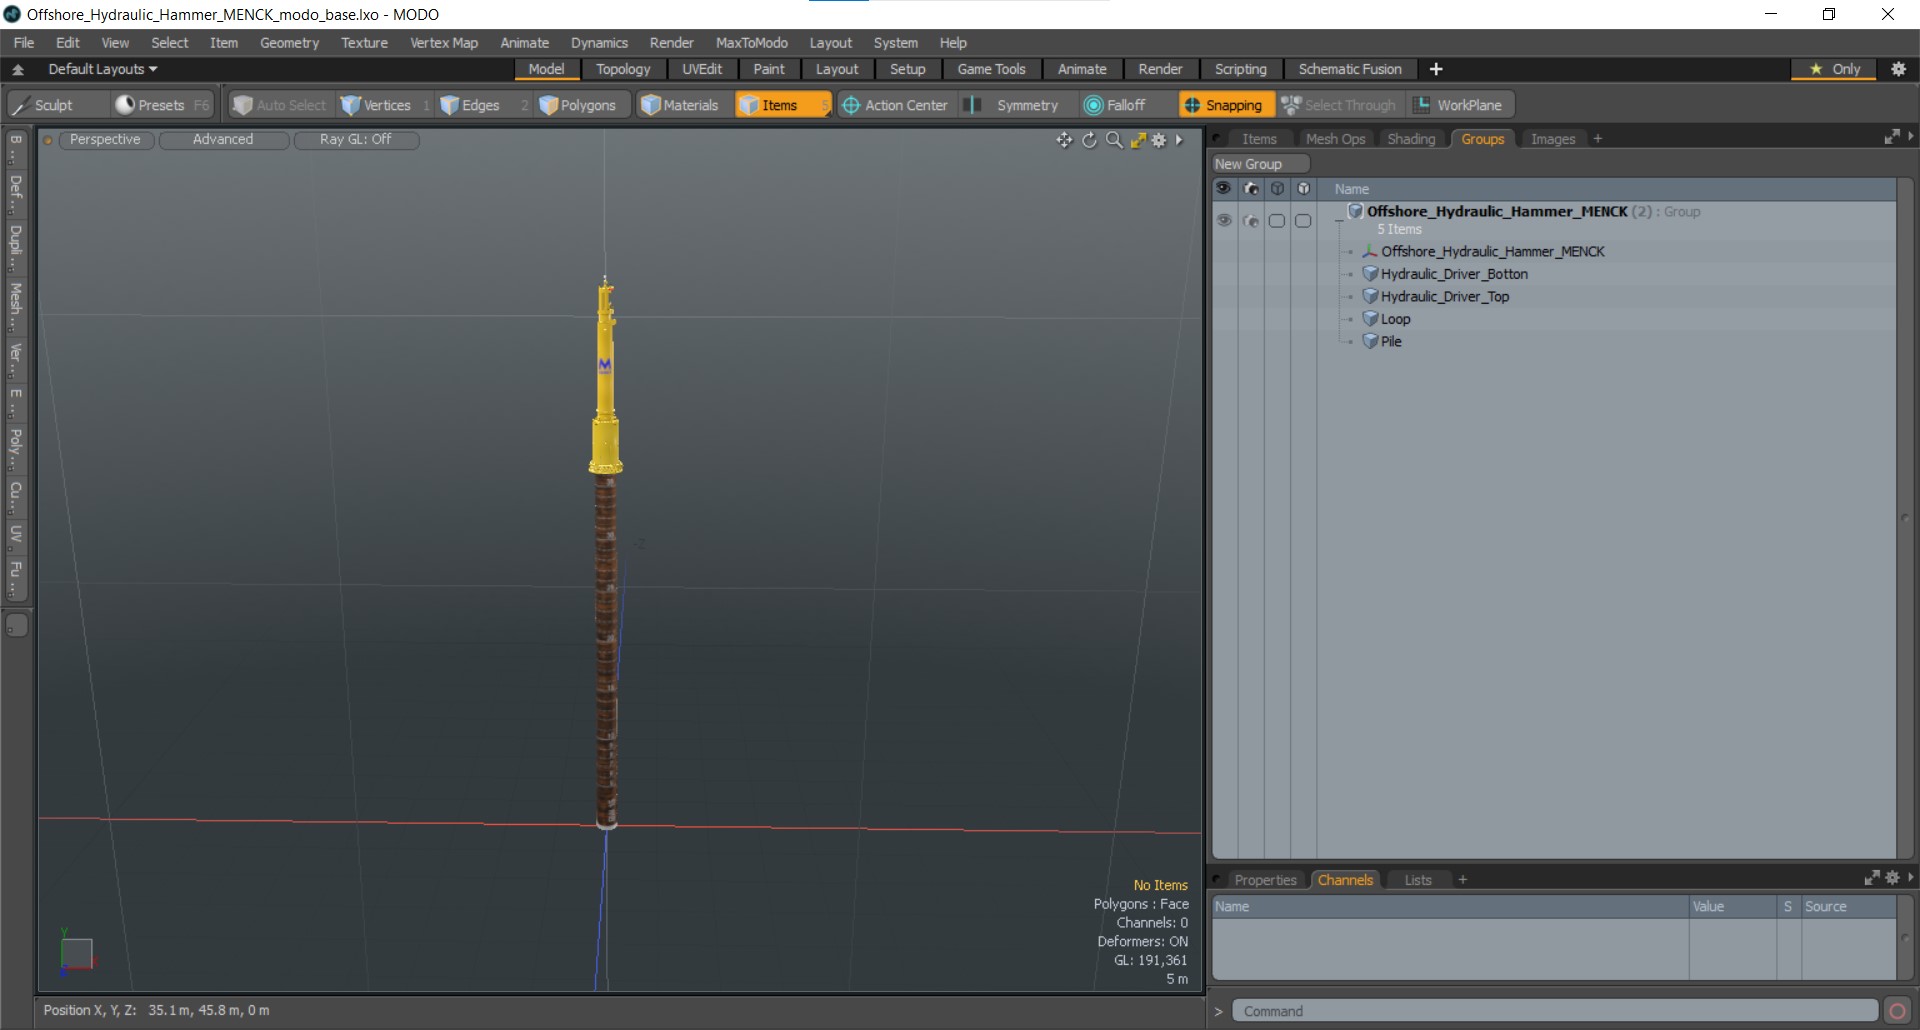Select the Offshore_Hydraulic_Hammer_MENCK locator item
This screenshot has width=1920, height=1030.
click(1493, 252)
